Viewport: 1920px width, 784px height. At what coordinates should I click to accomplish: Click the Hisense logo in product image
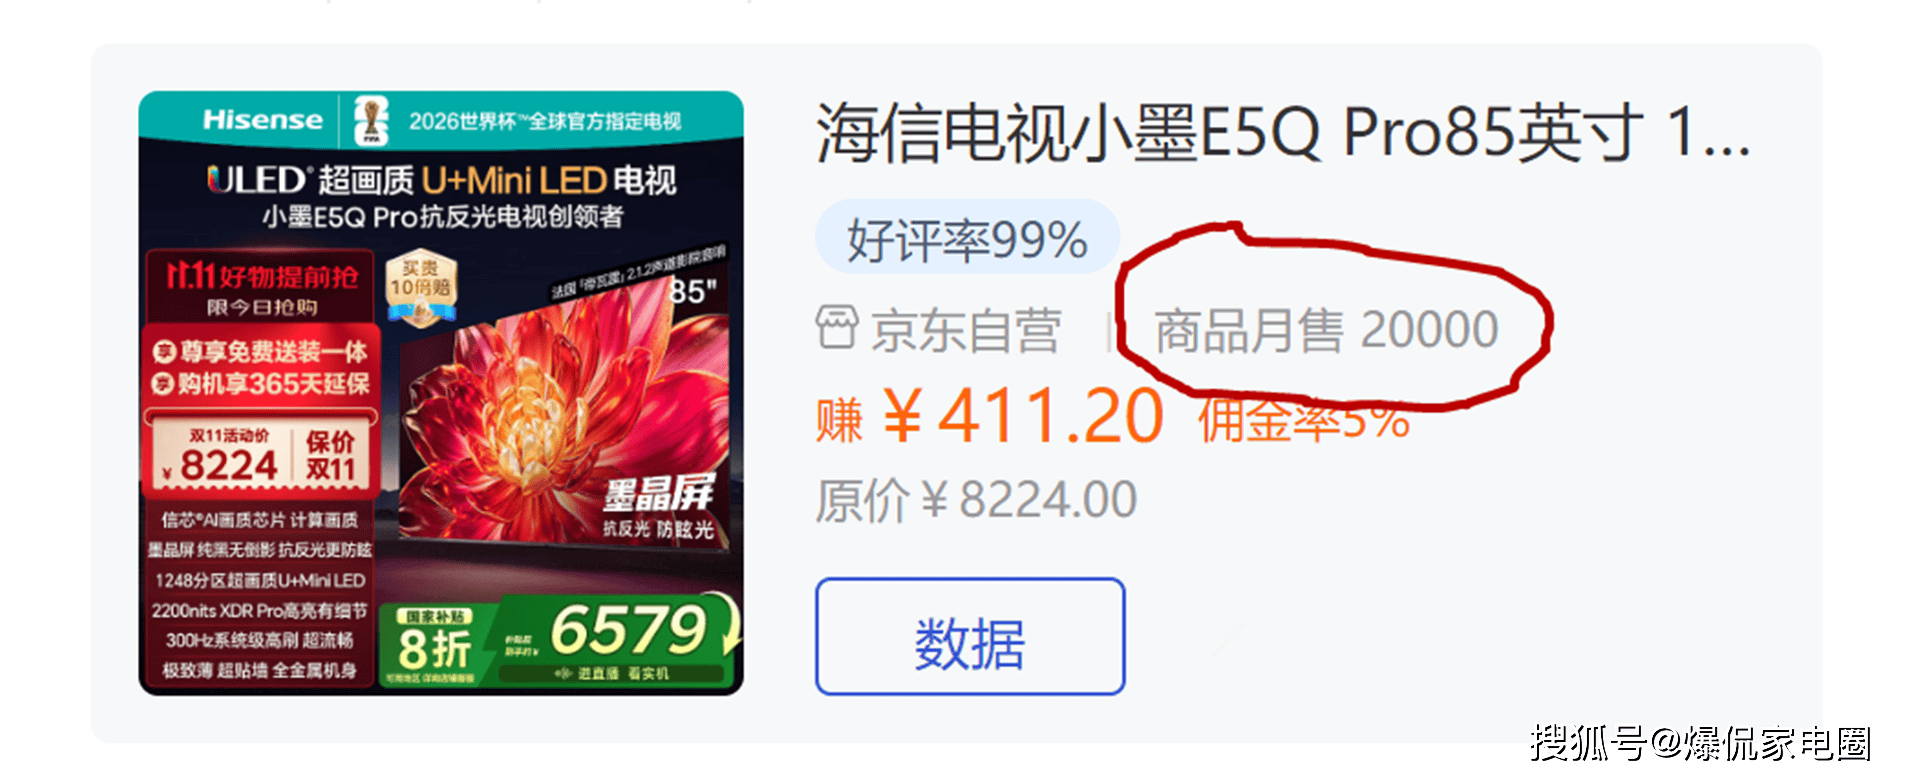point(263,120)
